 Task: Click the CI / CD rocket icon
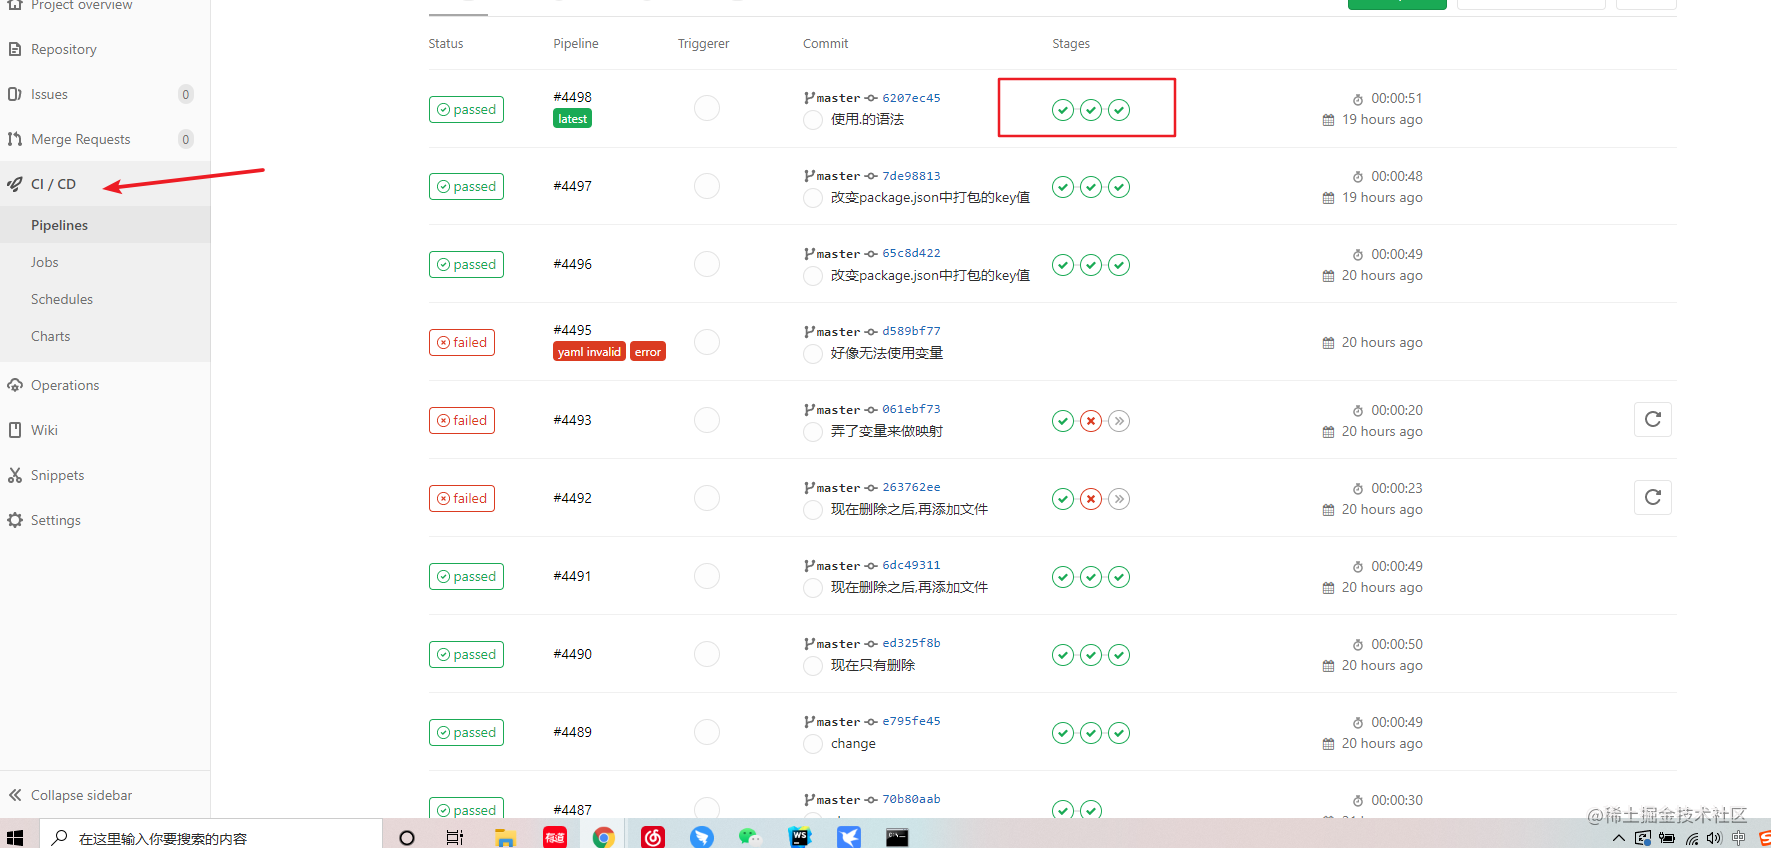tap(15, 184)
